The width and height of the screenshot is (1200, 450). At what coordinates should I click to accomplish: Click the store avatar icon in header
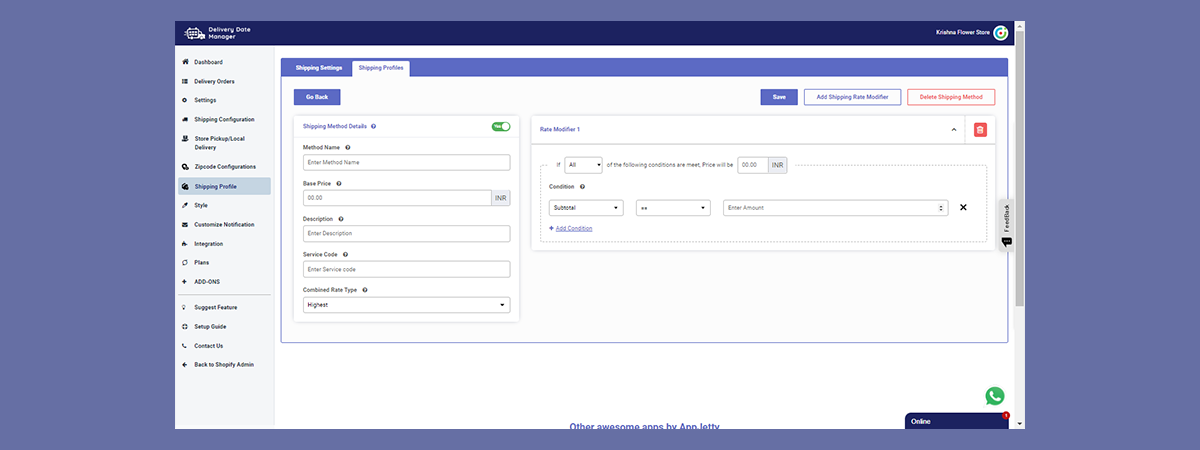[1000, 33]
